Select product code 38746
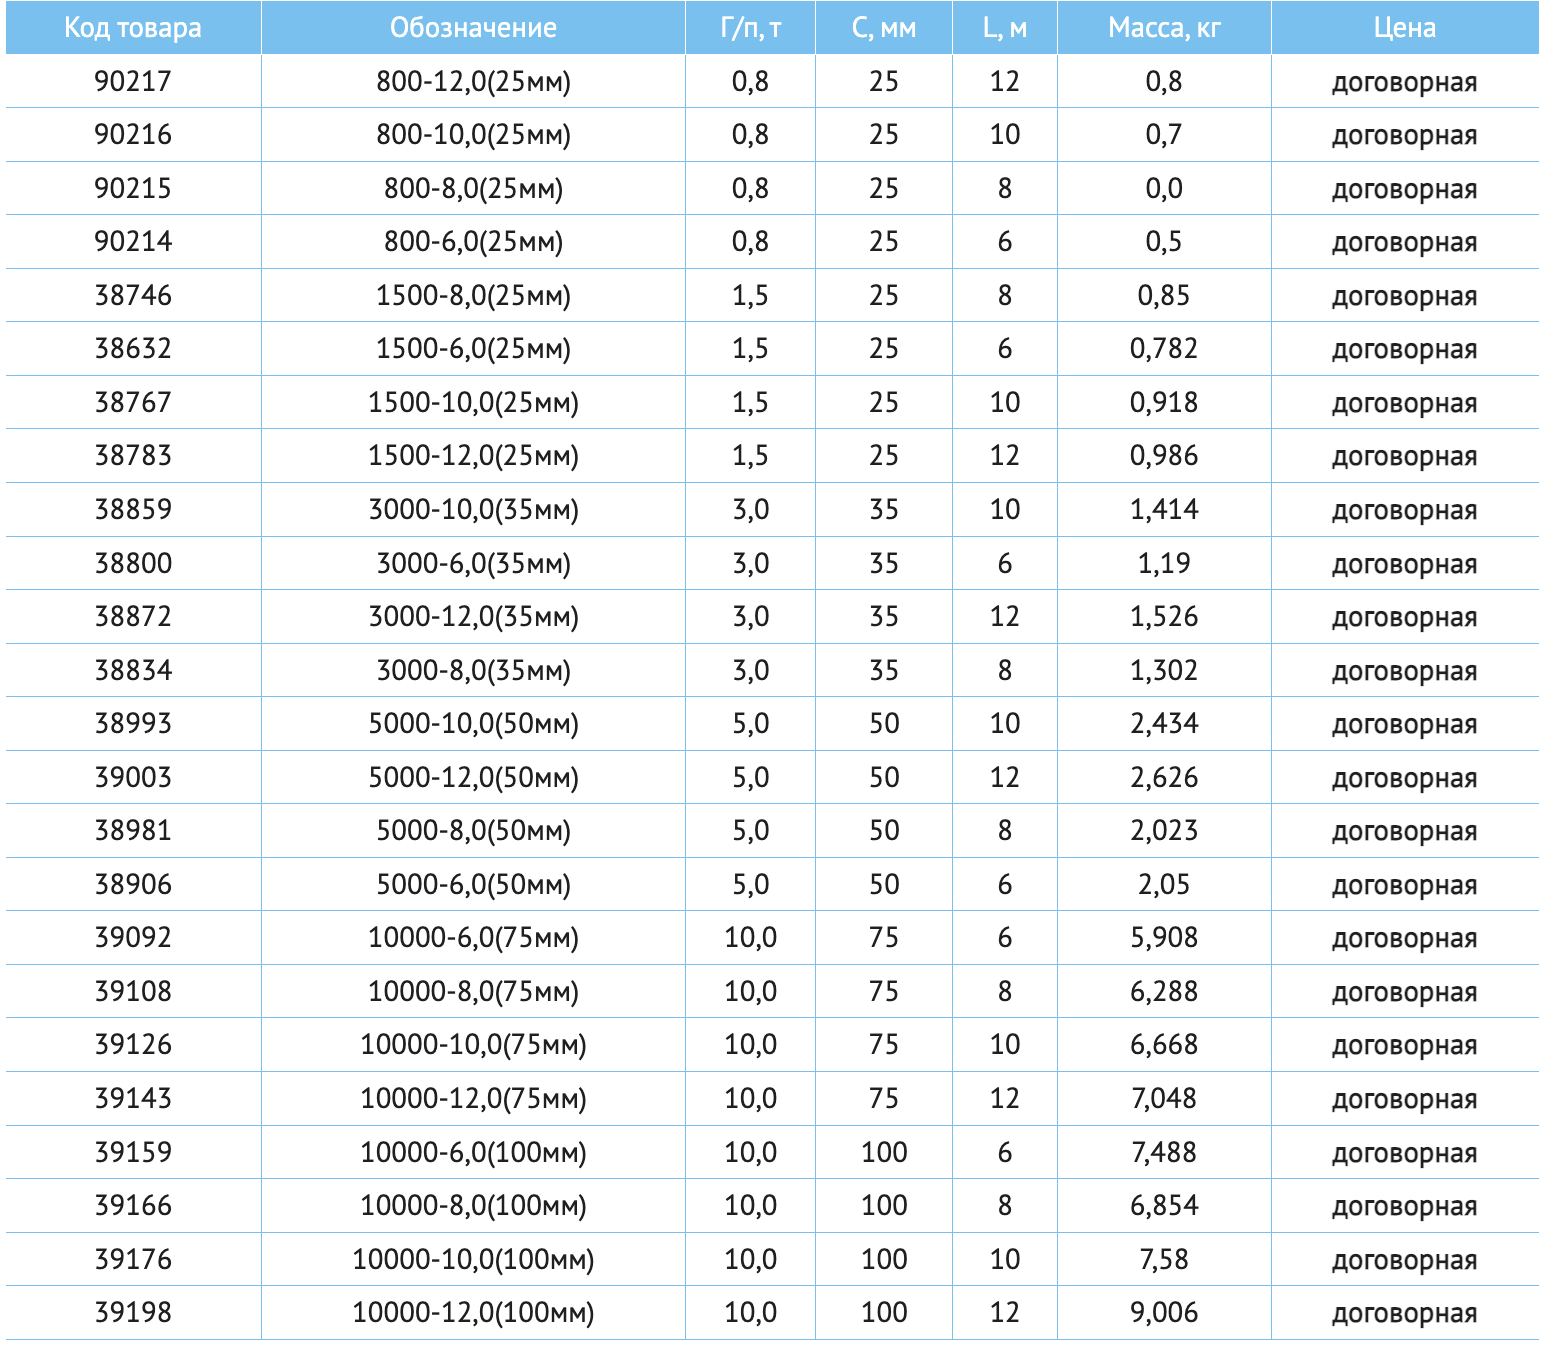This screenshot has width=1560, height=1352. (133, 295)
